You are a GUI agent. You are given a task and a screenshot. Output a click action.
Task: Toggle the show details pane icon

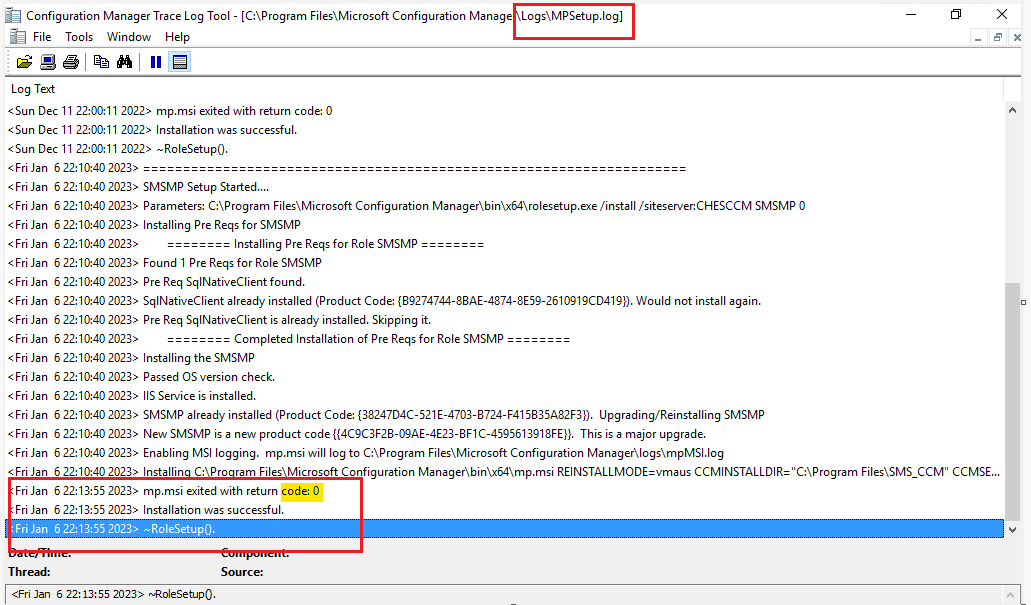pos(180,62)
